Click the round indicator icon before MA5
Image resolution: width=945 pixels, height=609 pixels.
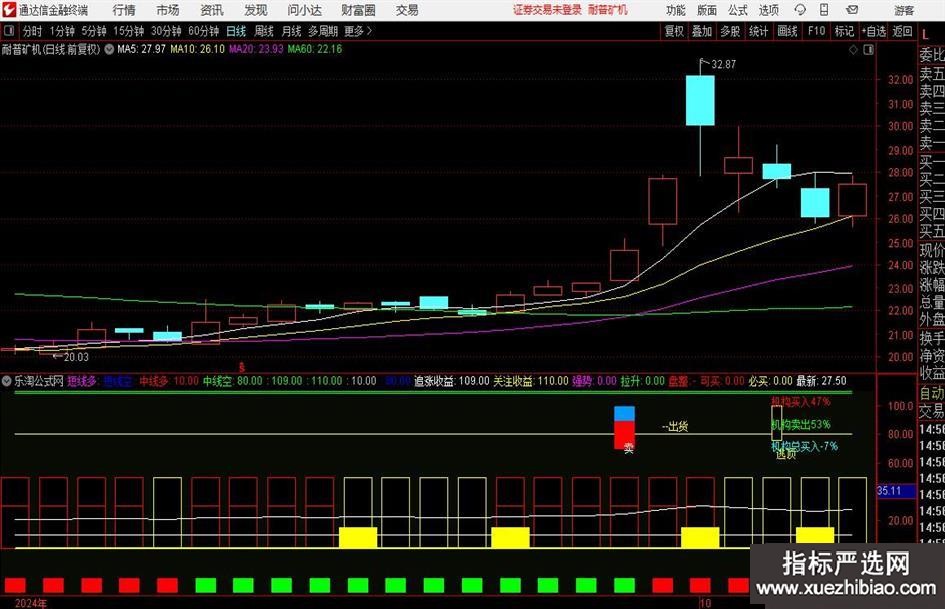pyautogui.click(x=108, y=49)
